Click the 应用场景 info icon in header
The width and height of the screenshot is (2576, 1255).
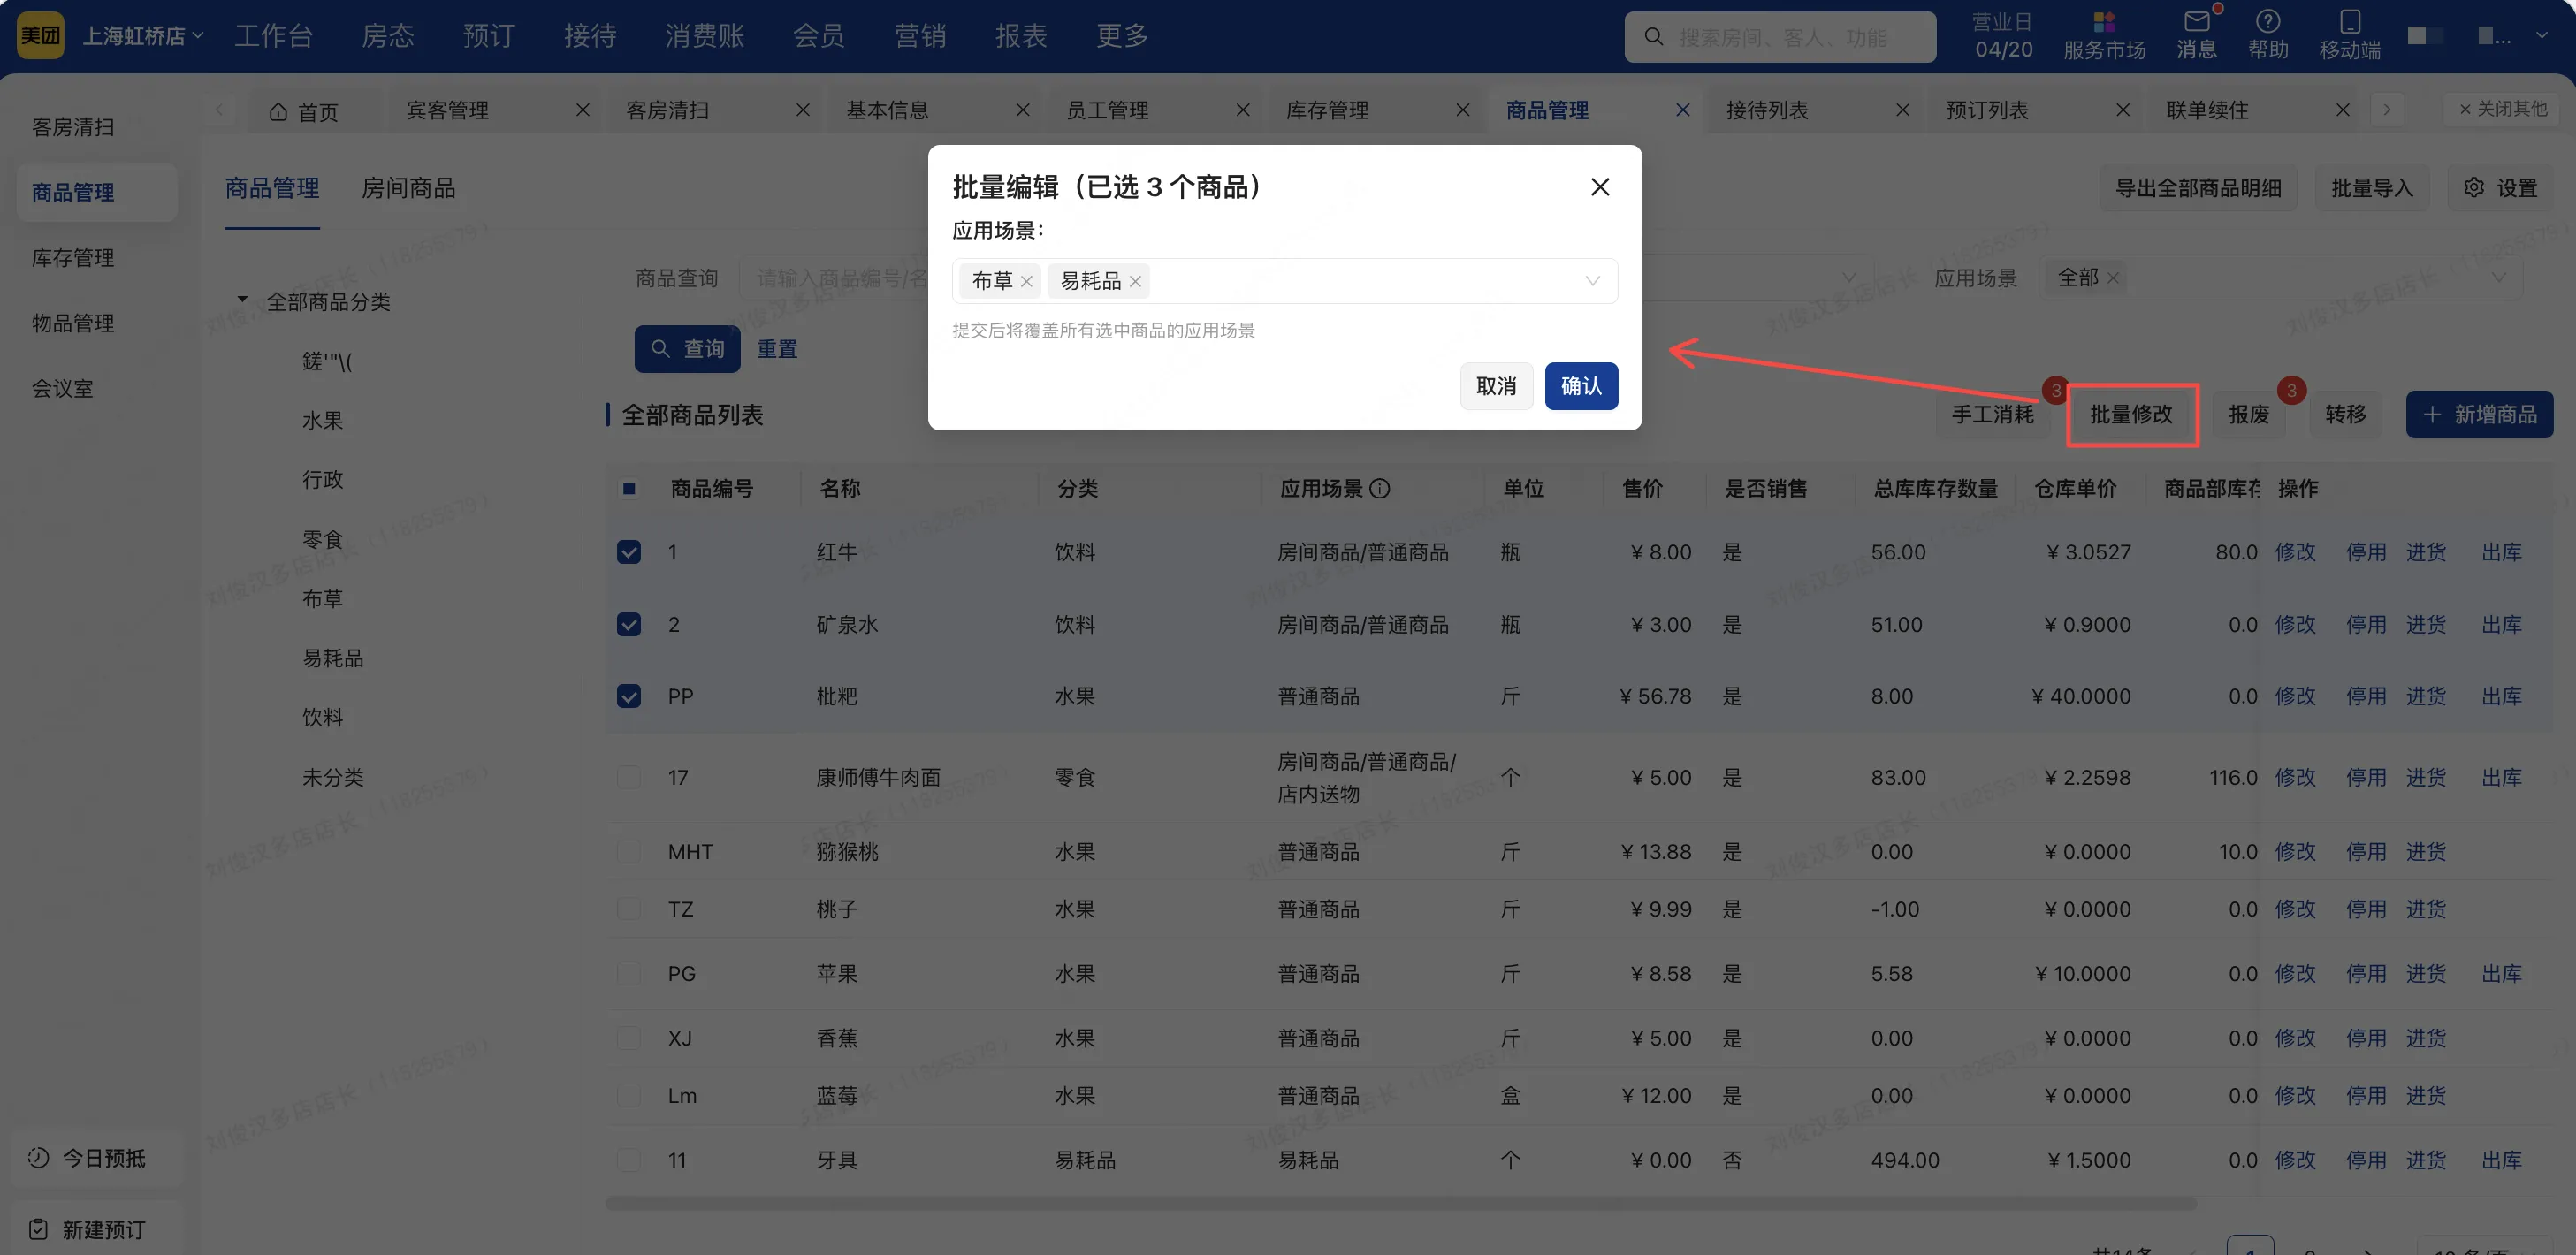1380,489
